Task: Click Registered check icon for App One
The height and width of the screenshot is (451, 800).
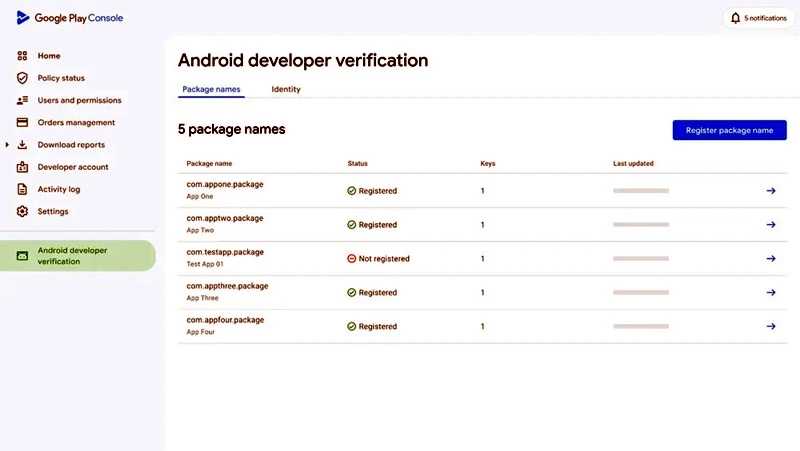Action: pyautogui.click(x=352, y=191)
